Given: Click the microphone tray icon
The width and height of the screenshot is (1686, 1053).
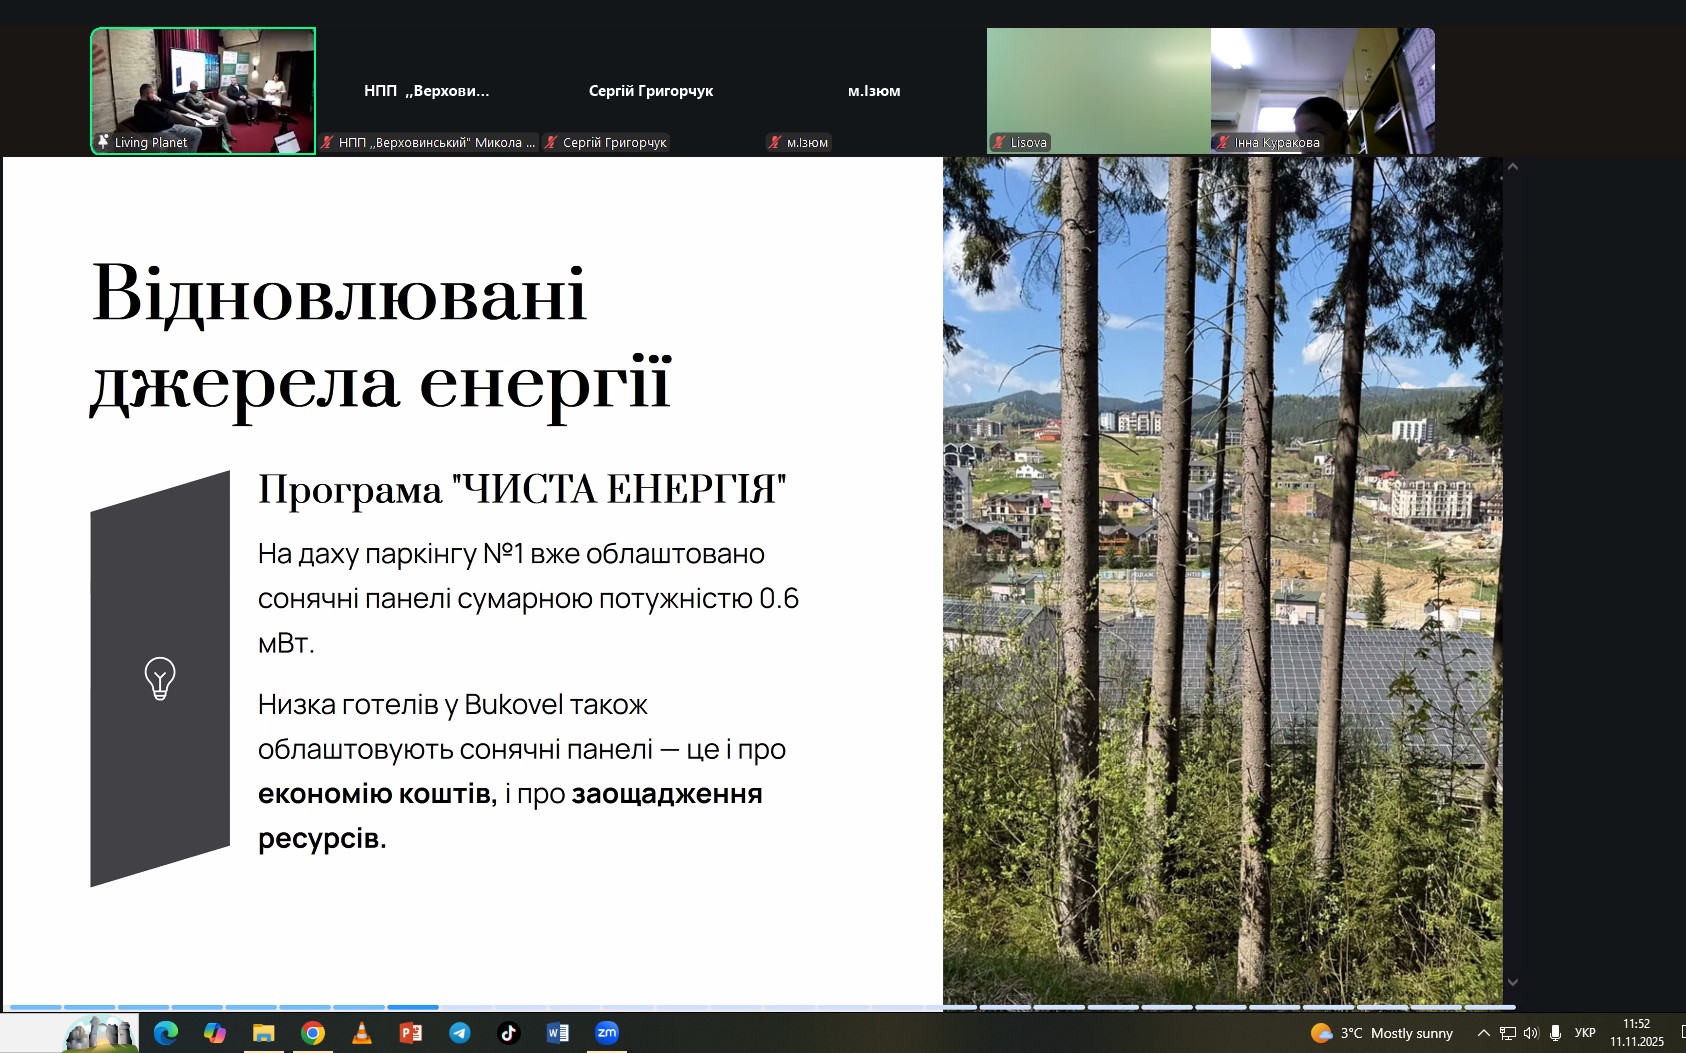Looking at the screenshot, I should pos(1555,1033).
